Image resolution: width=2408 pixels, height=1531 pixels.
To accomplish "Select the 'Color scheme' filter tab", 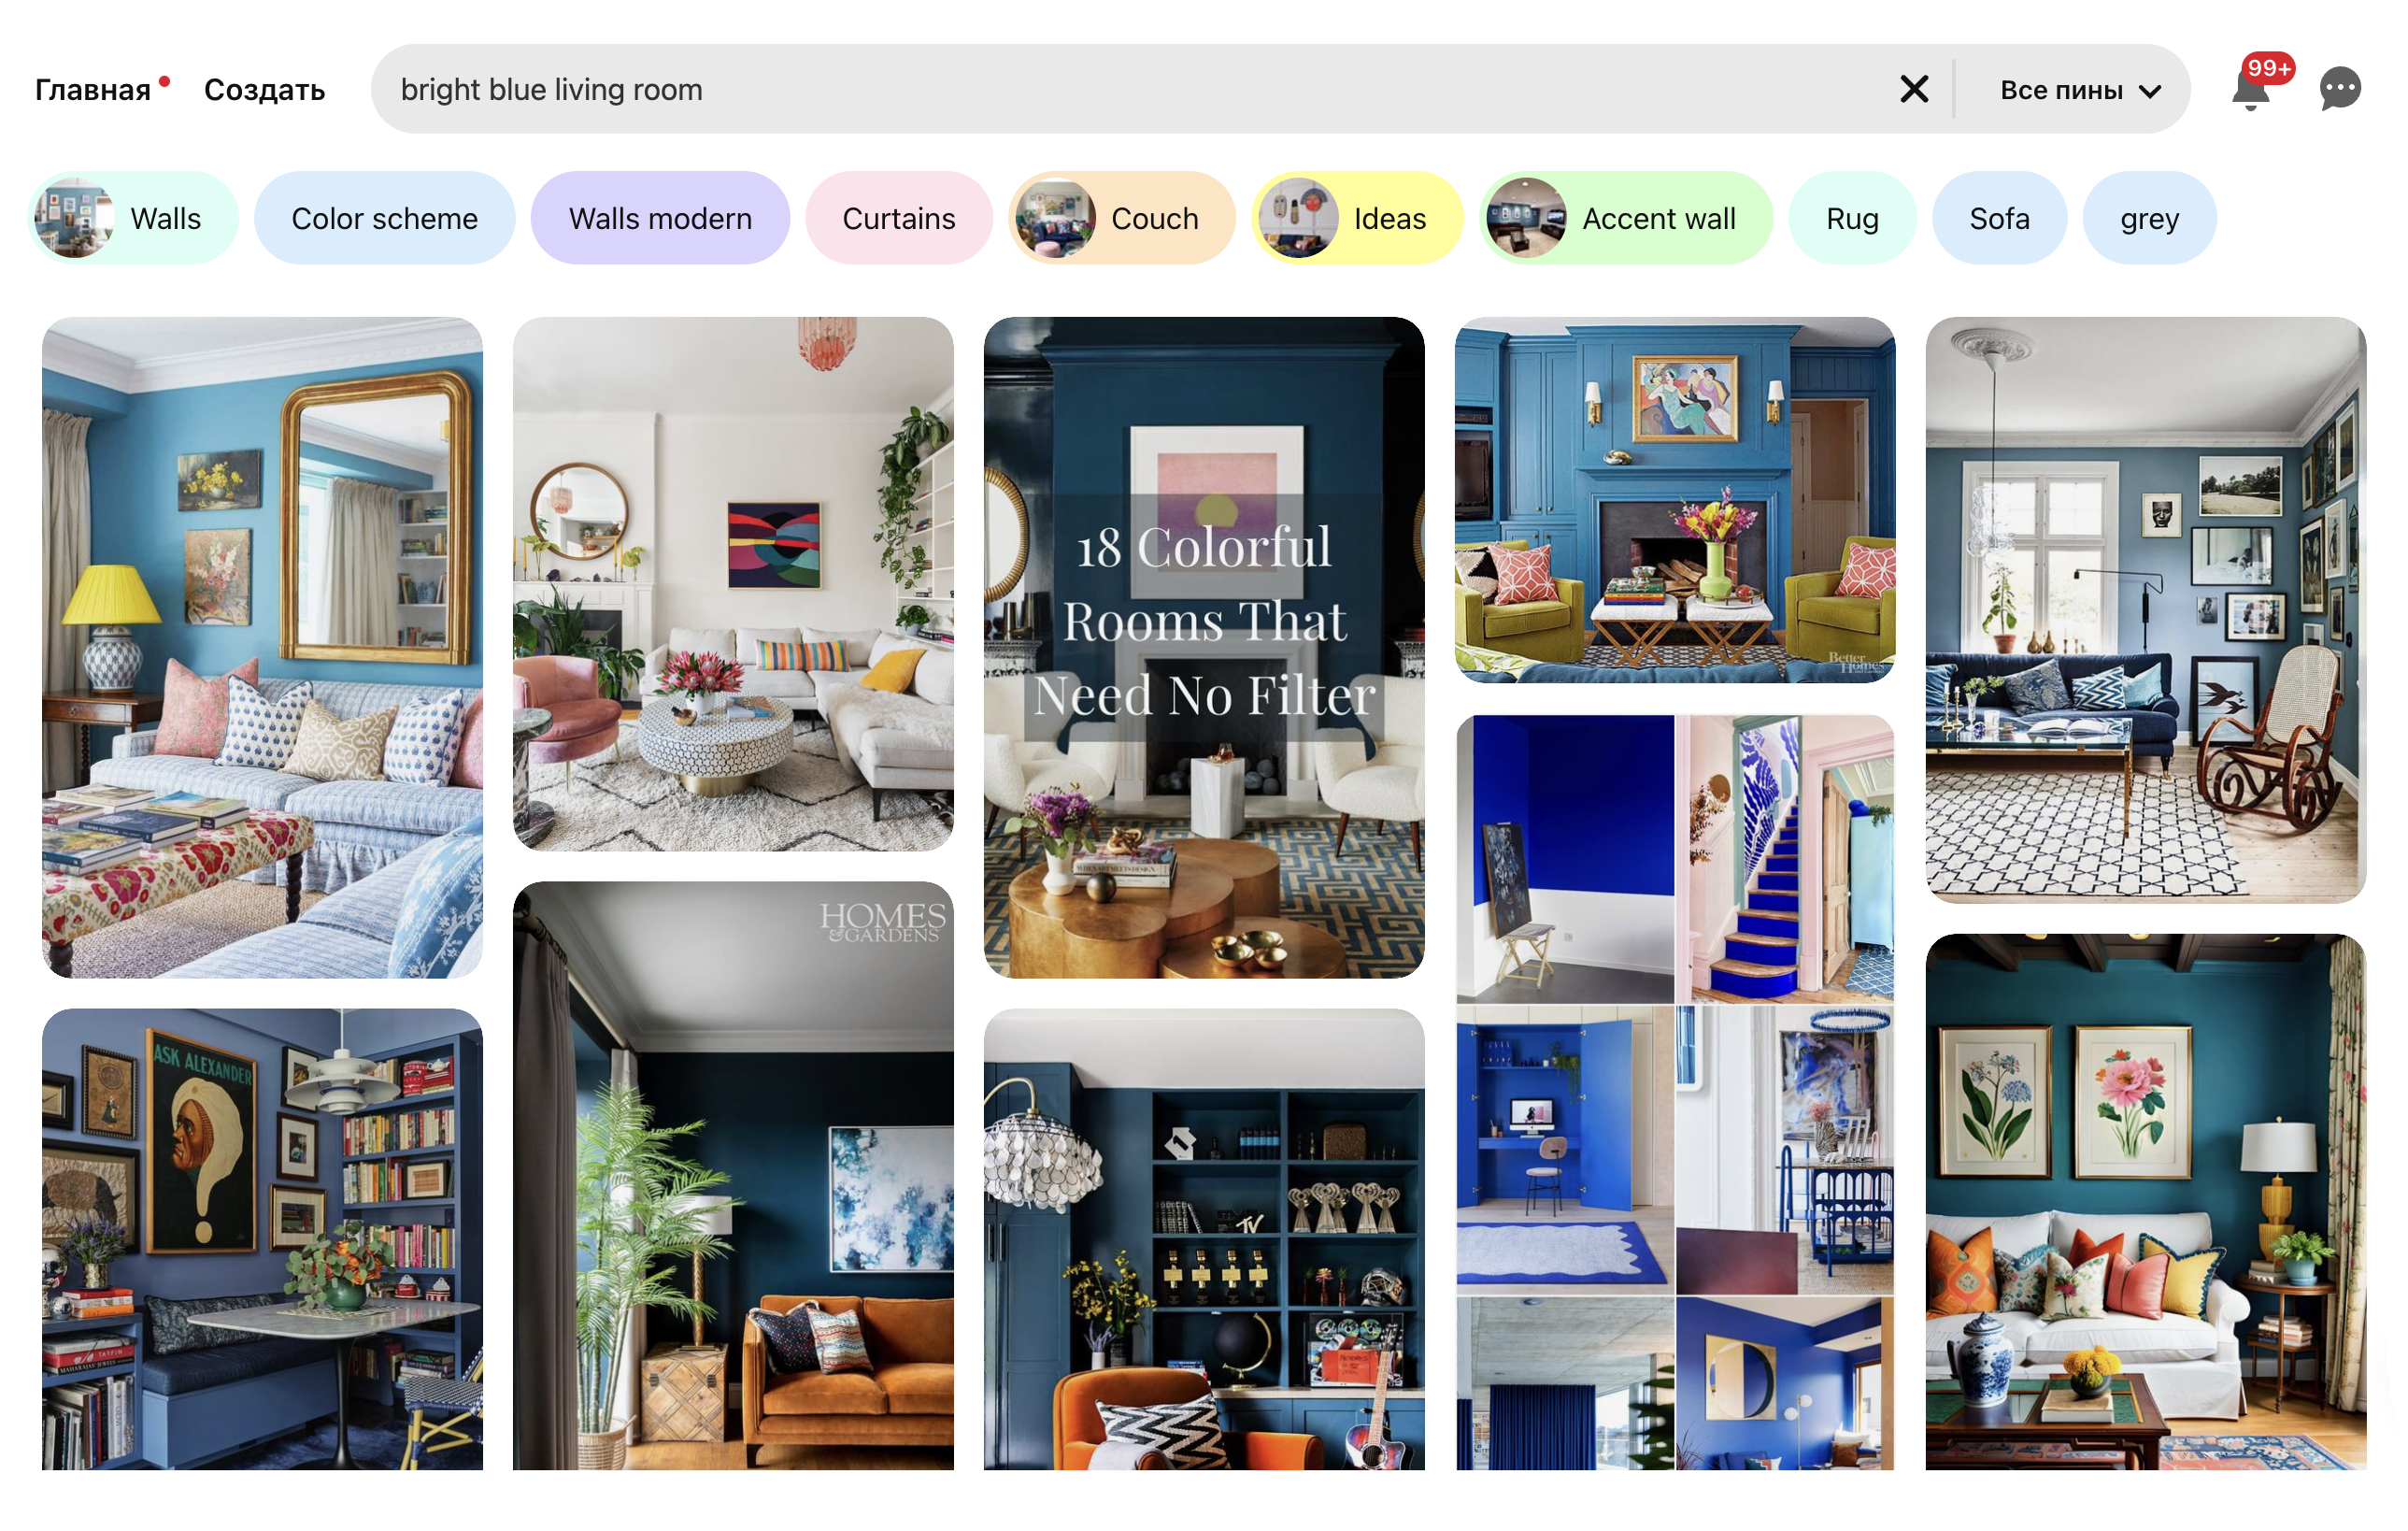I will coord(384,218).
